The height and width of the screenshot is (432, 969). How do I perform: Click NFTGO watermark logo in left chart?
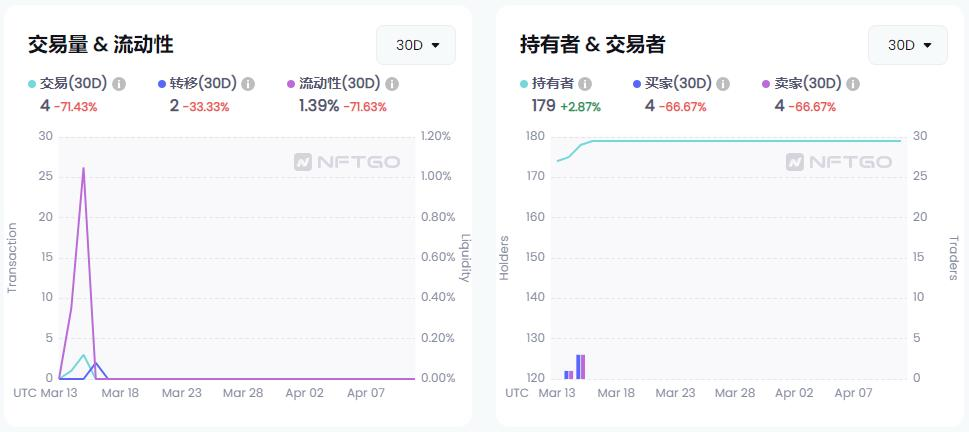[x=347, y=162]
